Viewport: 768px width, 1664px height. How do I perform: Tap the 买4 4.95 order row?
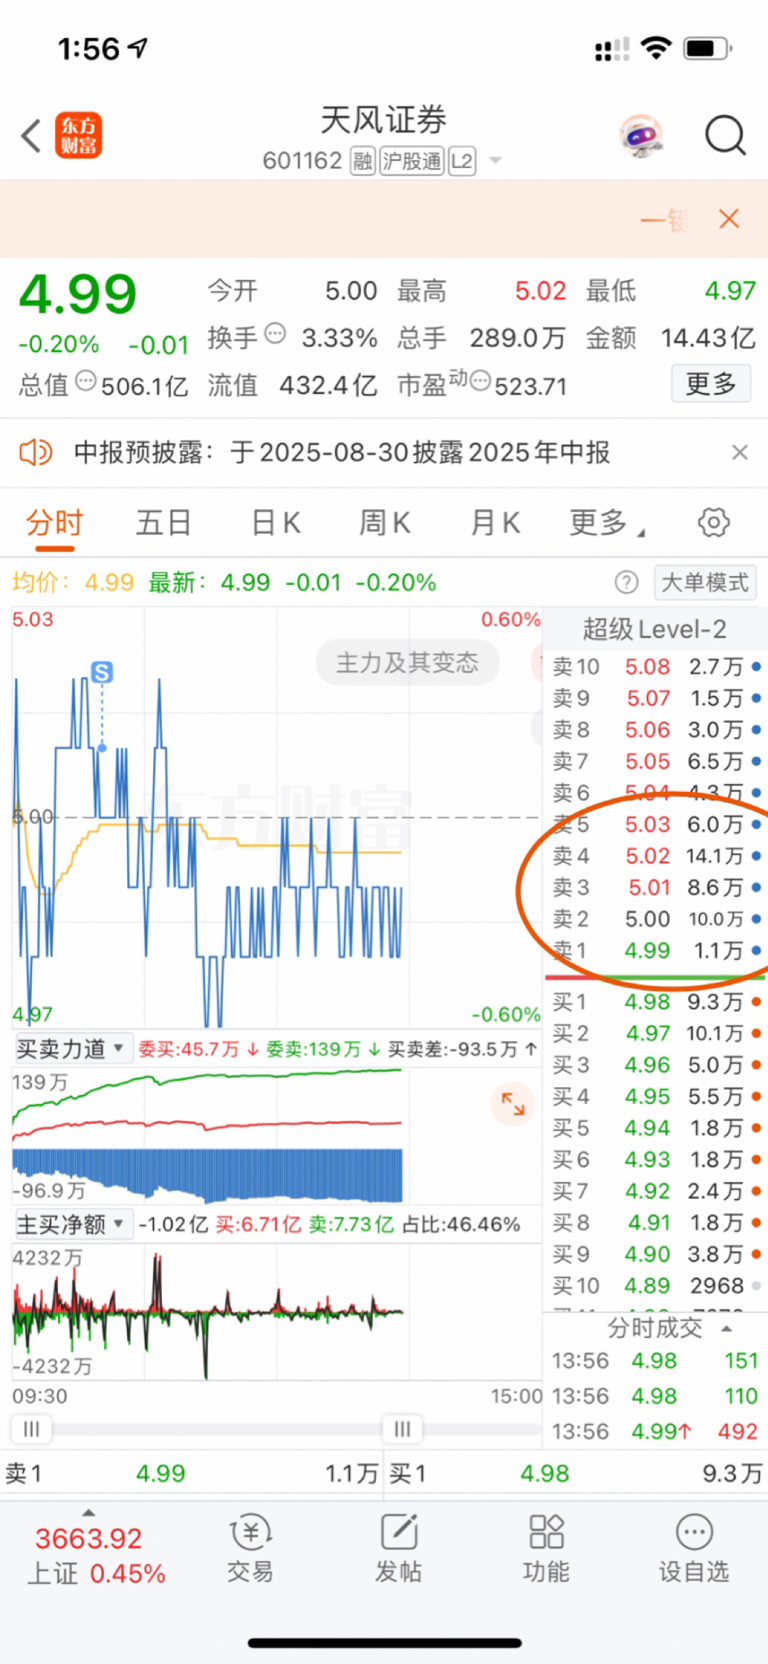[x=657, y=1097]
